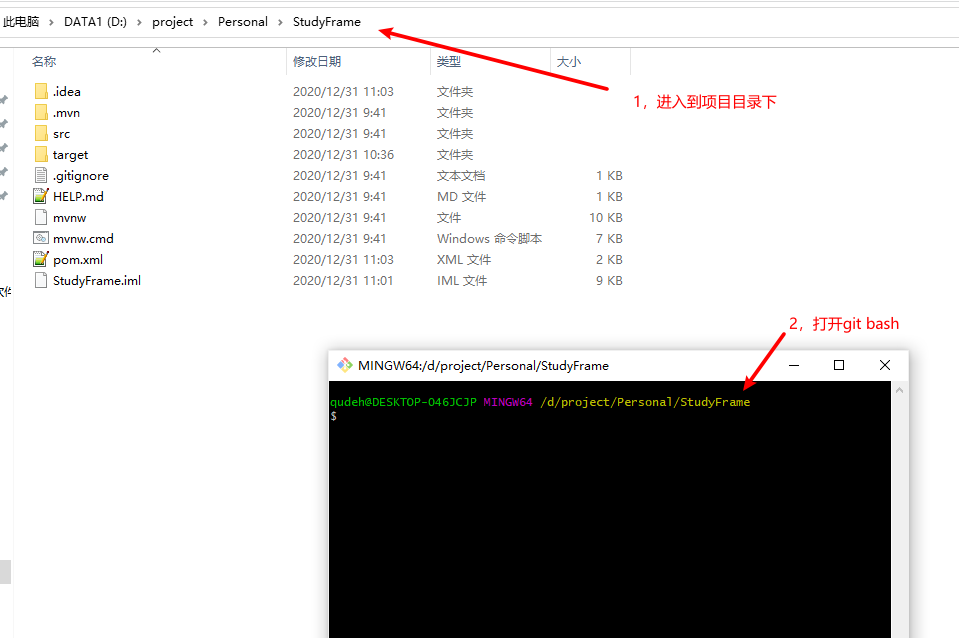Click the $ prompt line in Git Bash

tap(333, 416)
